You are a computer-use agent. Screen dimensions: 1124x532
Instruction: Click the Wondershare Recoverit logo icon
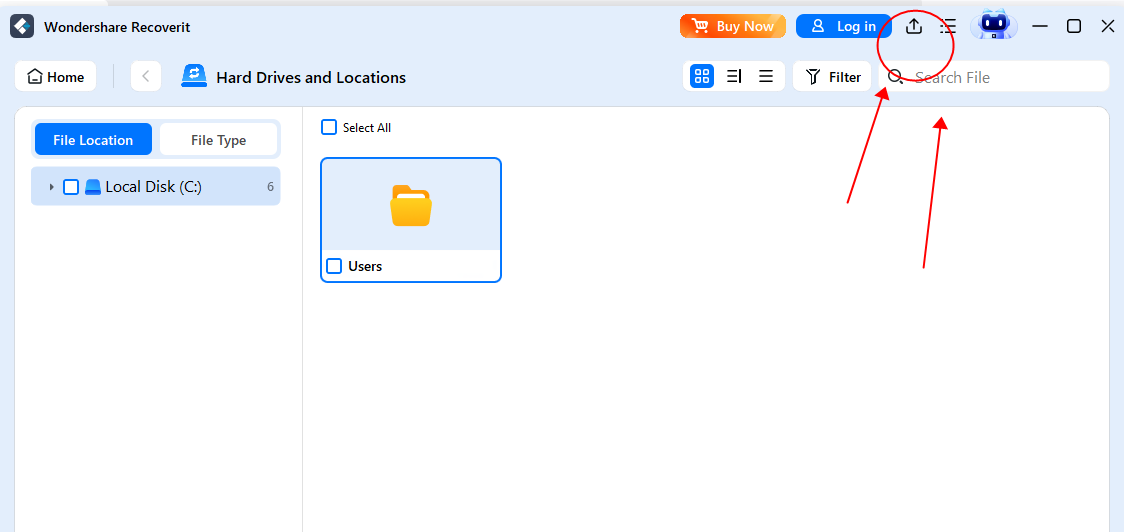tap(22, 27)
